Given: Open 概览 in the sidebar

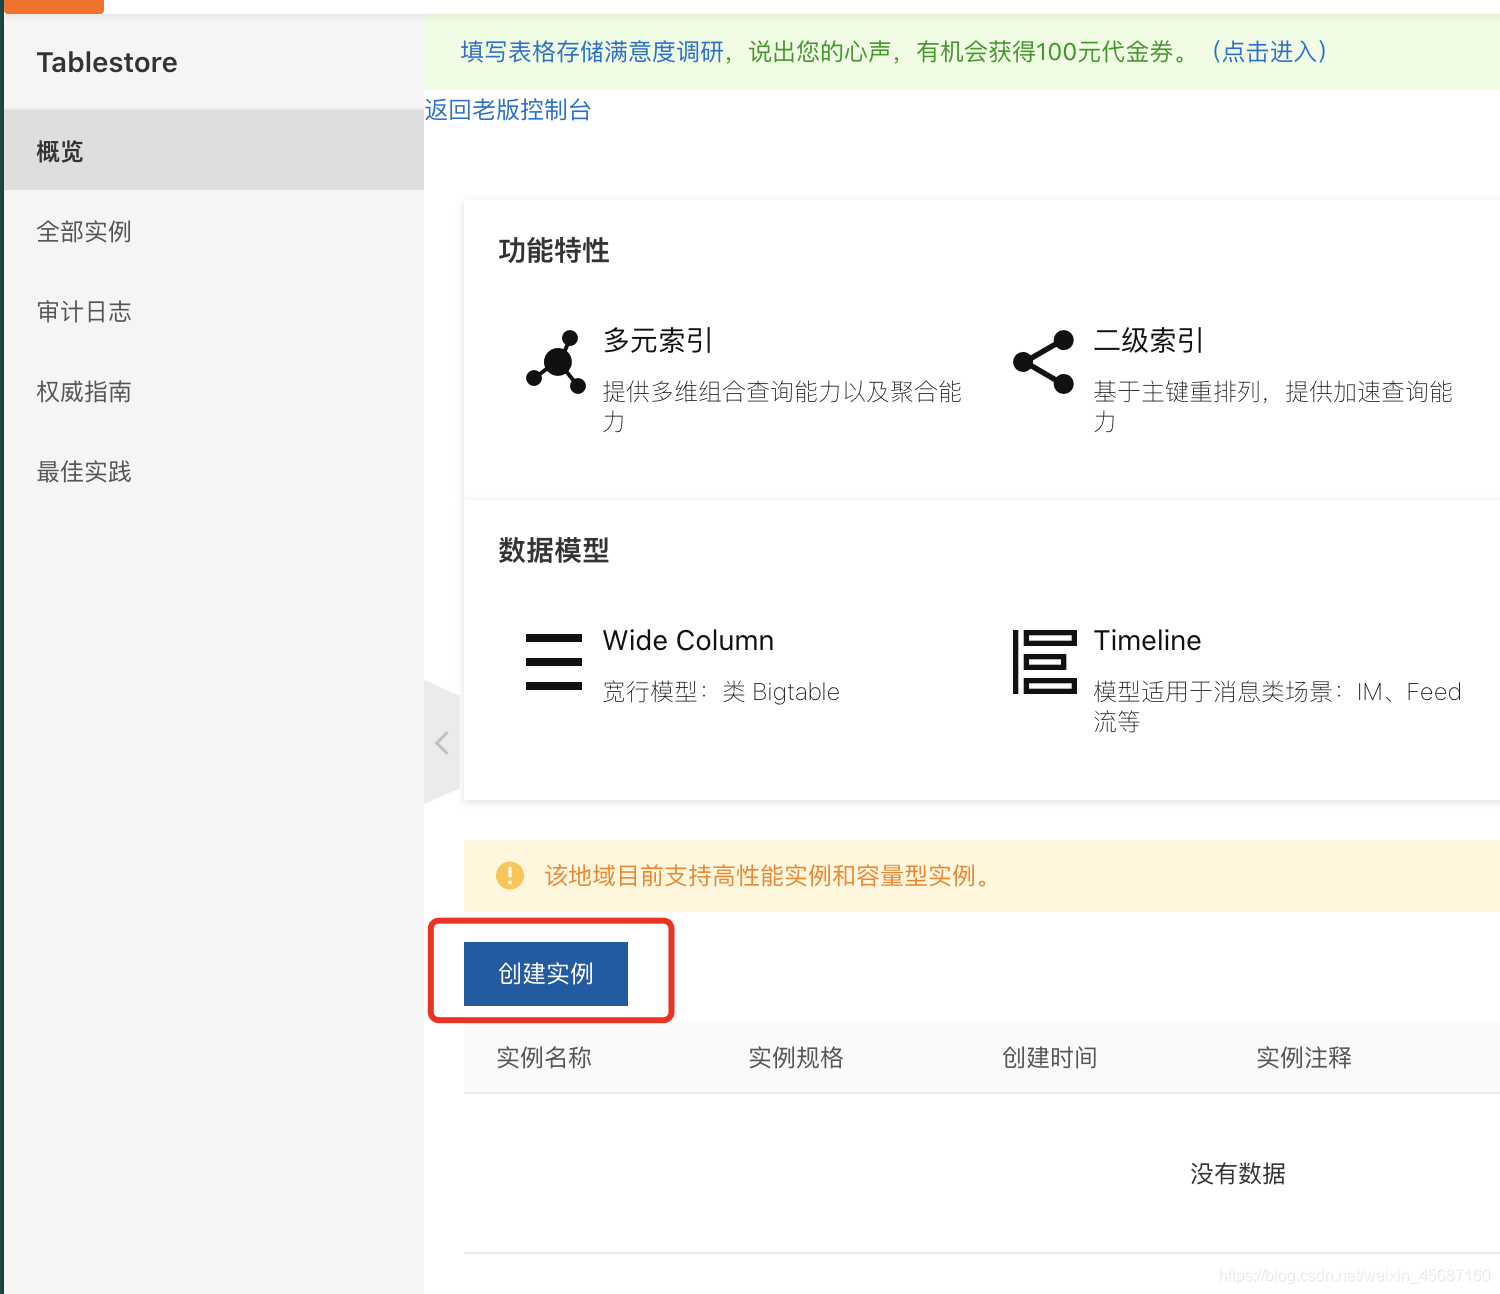Looking at the screenshot, I should pyautogui.click(x=214, y=151).
